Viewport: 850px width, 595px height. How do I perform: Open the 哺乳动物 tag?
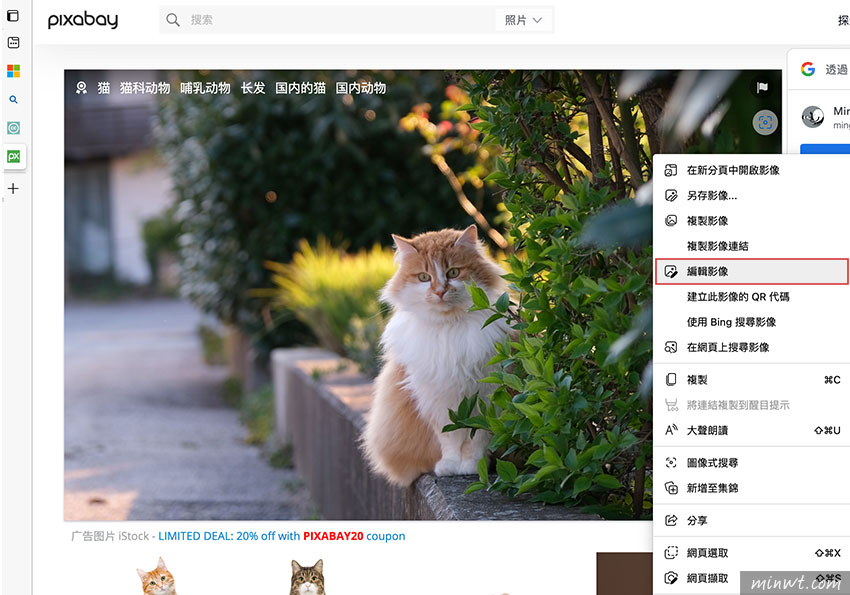pyautogui.click(x=205, y=88)
